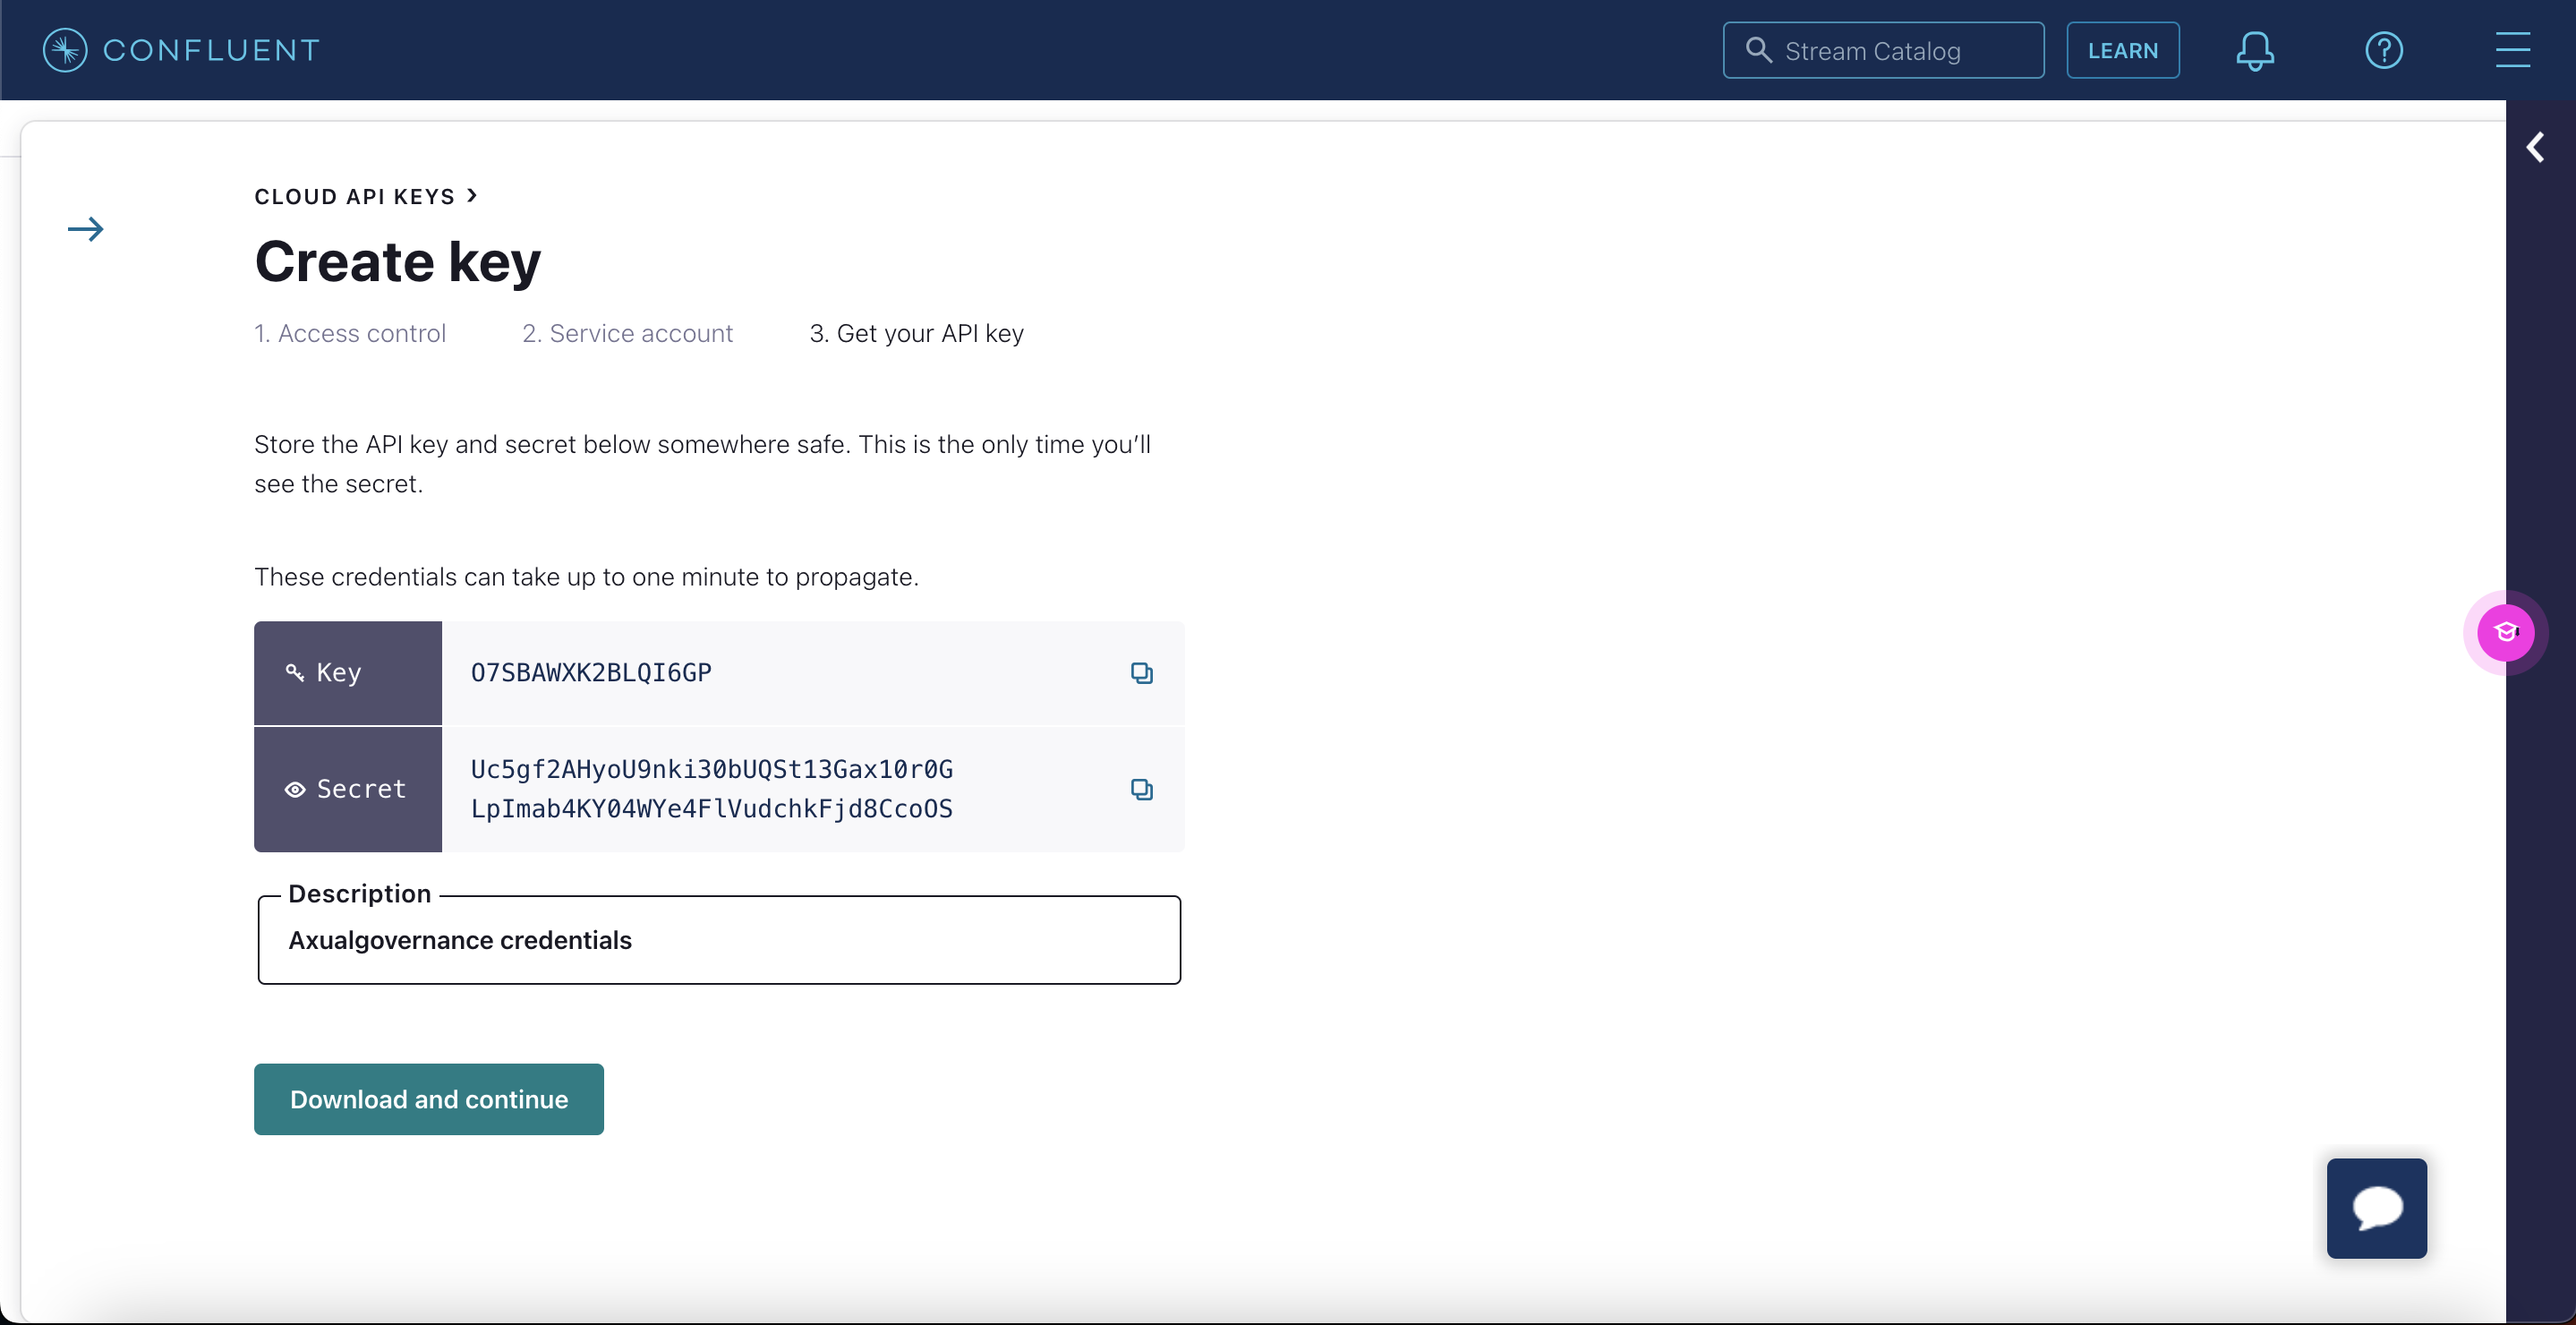This screenshot has width=2576, height=1325.
Task: Click the Key label cell
Action: (x=348, y=673)
